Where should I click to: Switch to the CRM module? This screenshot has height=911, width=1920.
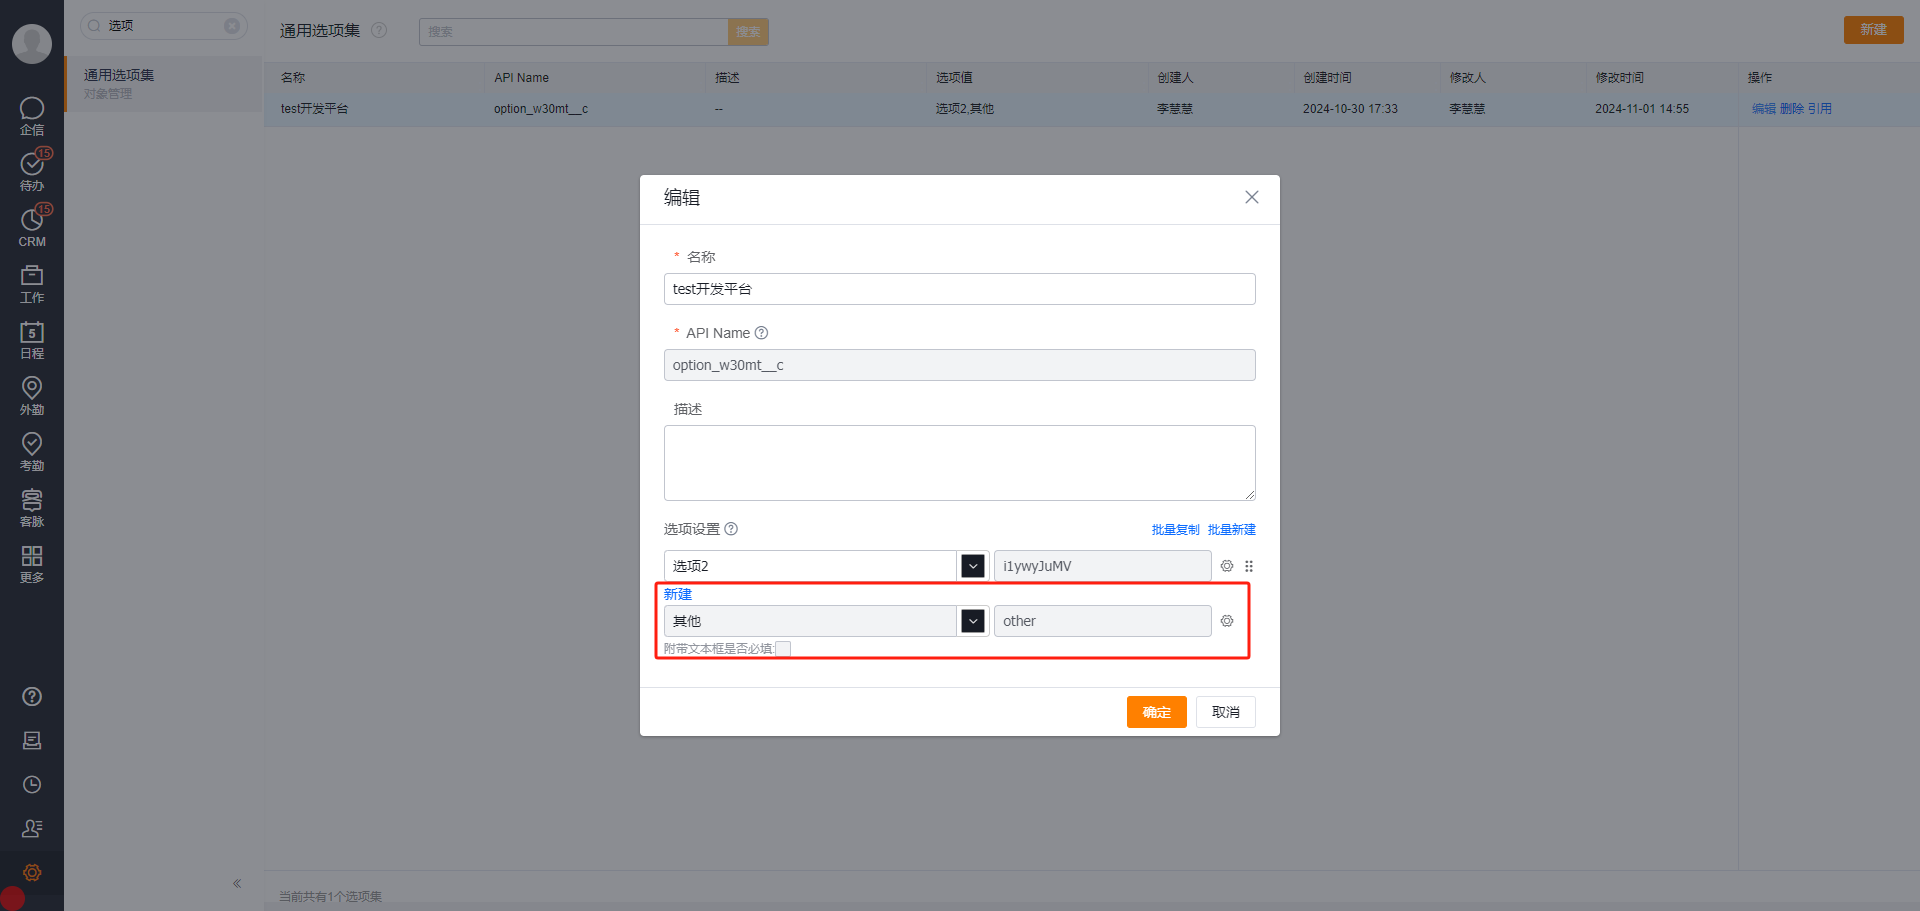point(31,226)
